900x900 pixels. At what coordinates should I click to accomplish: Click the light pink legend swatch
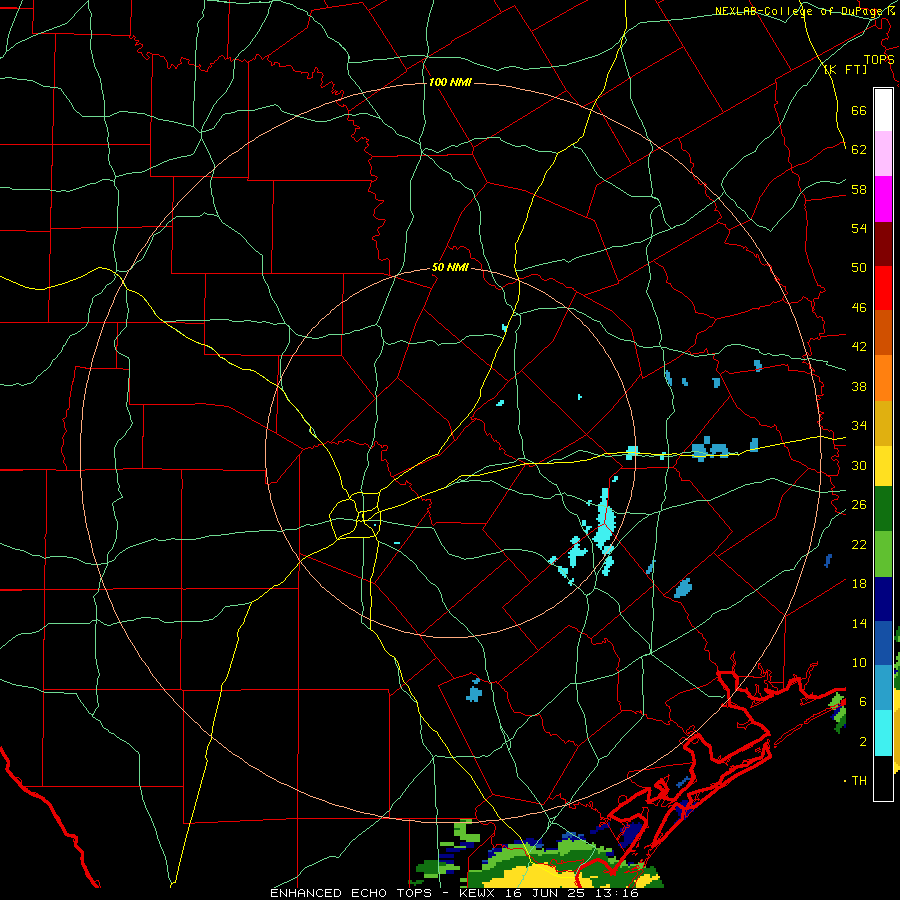point(883,154)
